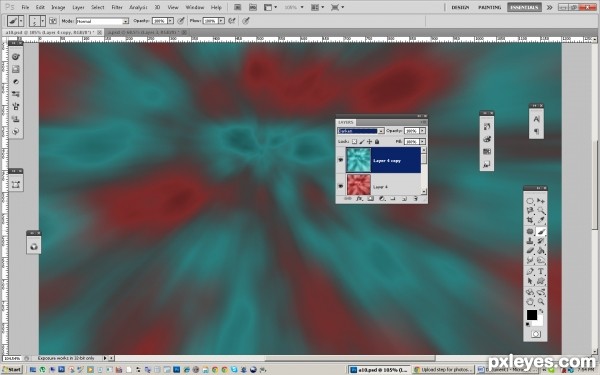
Task: Open the Image menu
Action: click(58, 7)
